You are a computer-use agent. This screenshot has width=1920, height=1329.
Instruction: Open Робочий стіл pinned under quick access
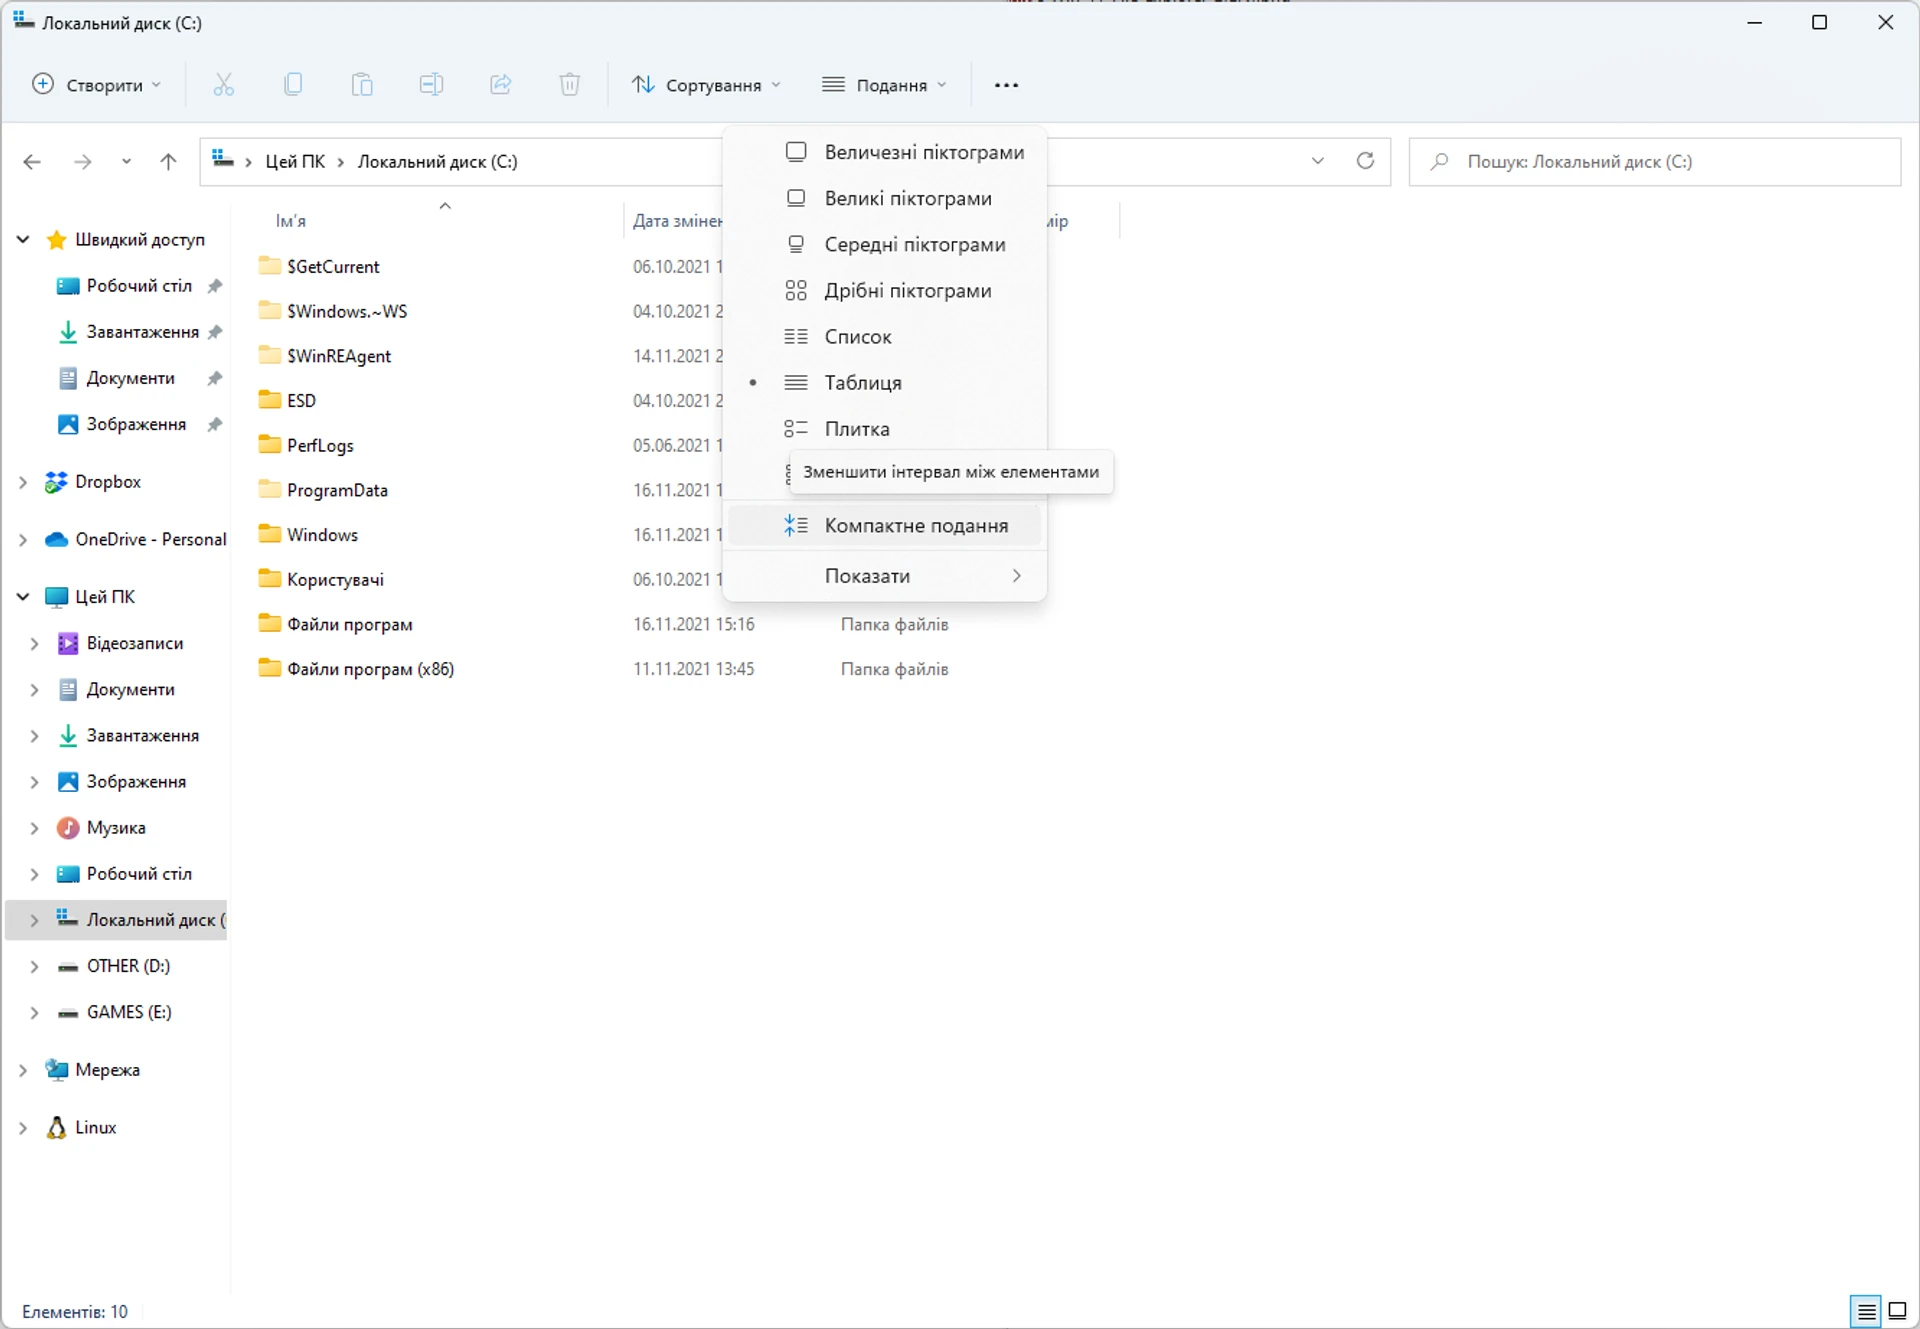[139, 286]
